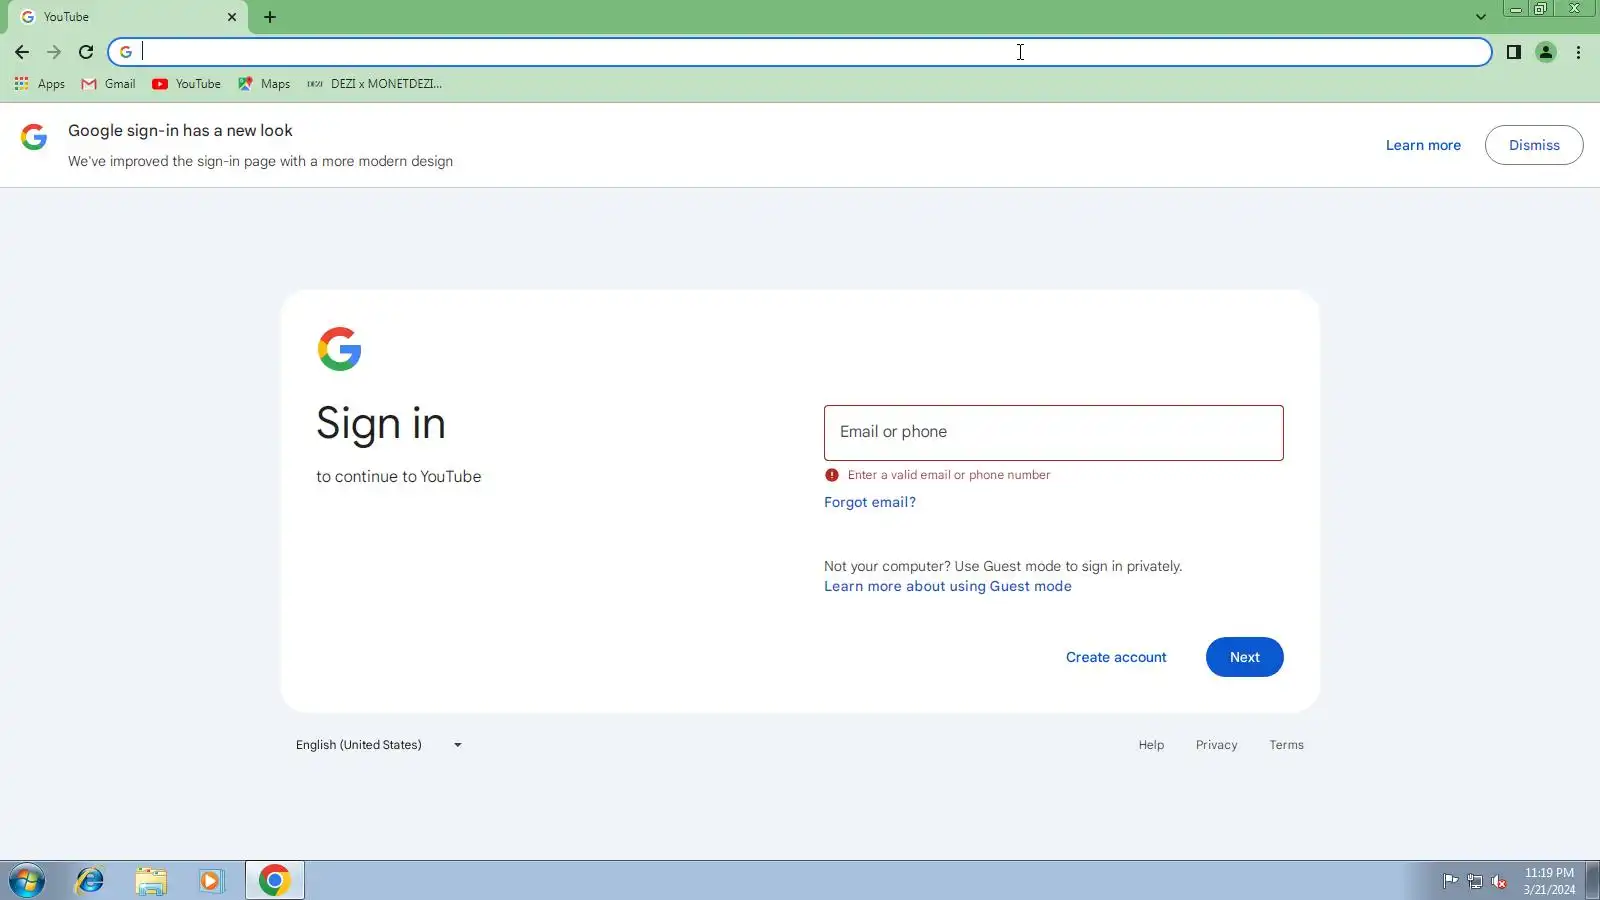Viewport: 1600px width, 900px height.
Task: Select the YouTube browser tab
Action: (x=128, y=17)
